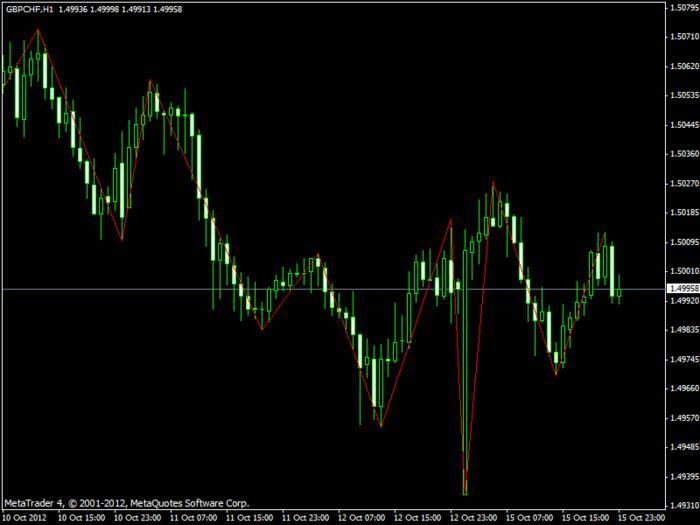Screen dimensions: 700x525
Task: Click the 1.50270 price axis label
Action: pyautogui.click(x=684, y=183)
